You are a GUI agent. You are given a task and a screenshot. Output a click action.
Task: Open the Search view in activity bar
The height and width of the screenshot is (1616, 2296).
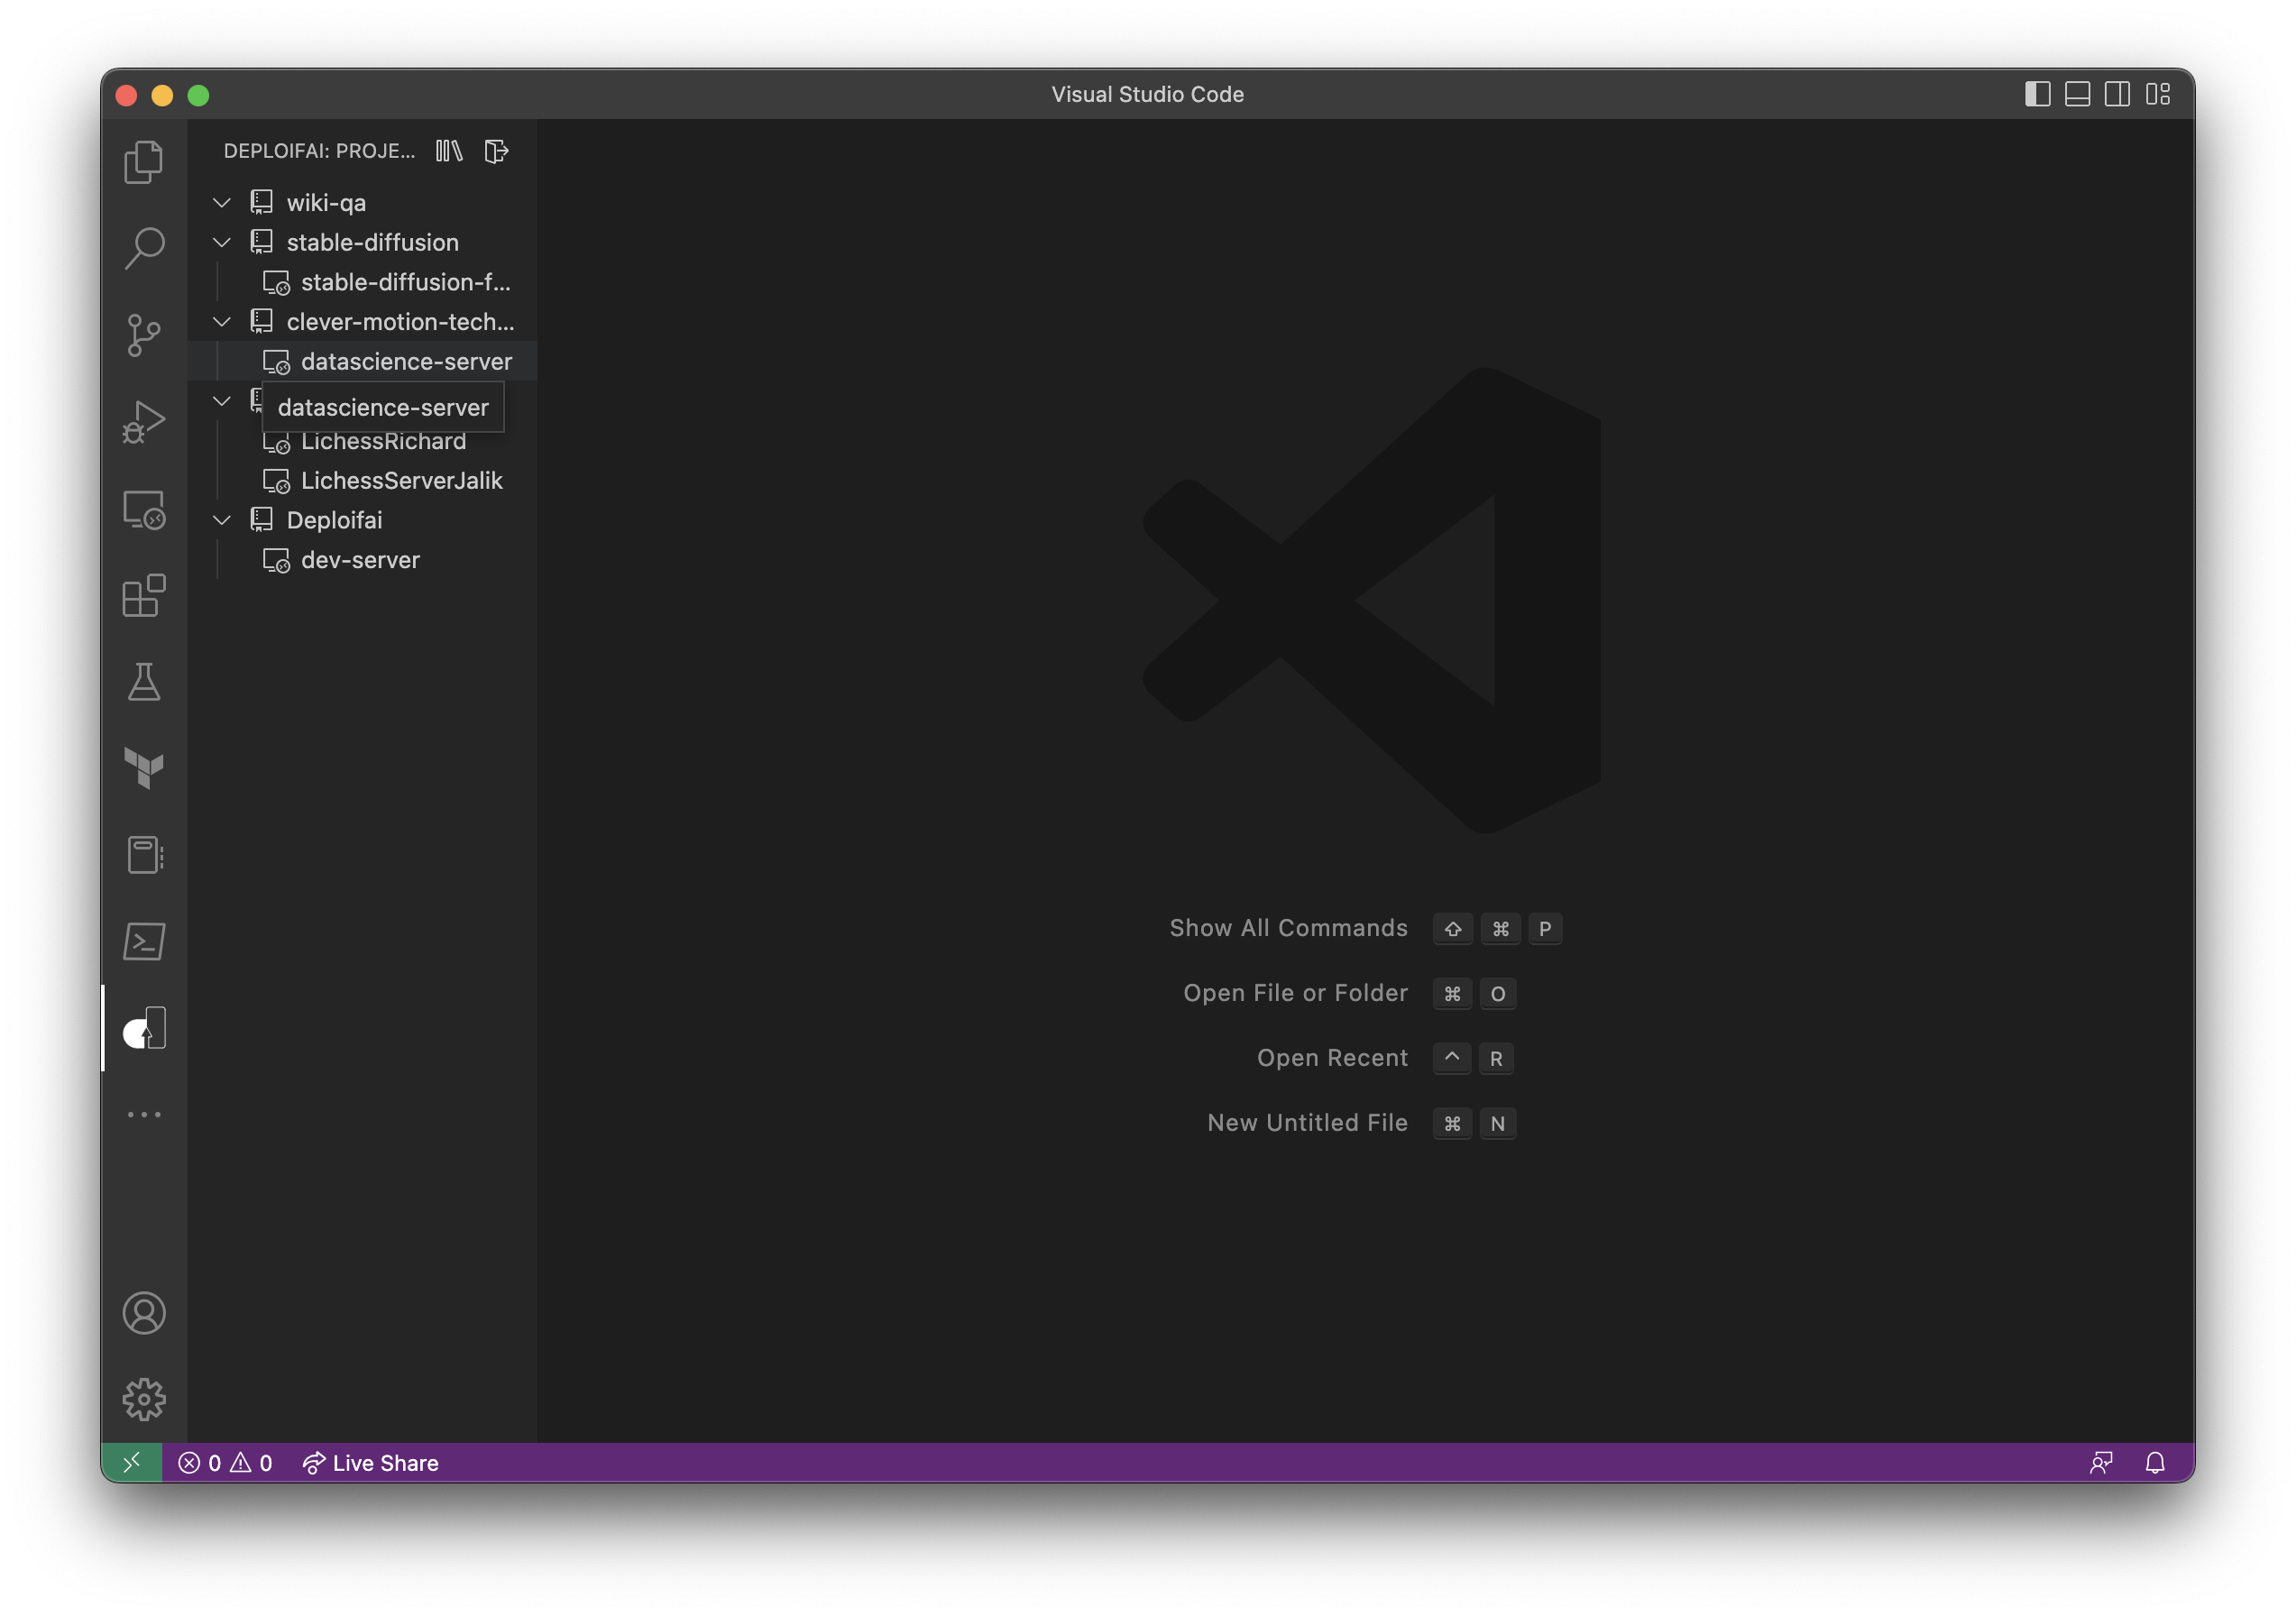[x=144, y=248]
